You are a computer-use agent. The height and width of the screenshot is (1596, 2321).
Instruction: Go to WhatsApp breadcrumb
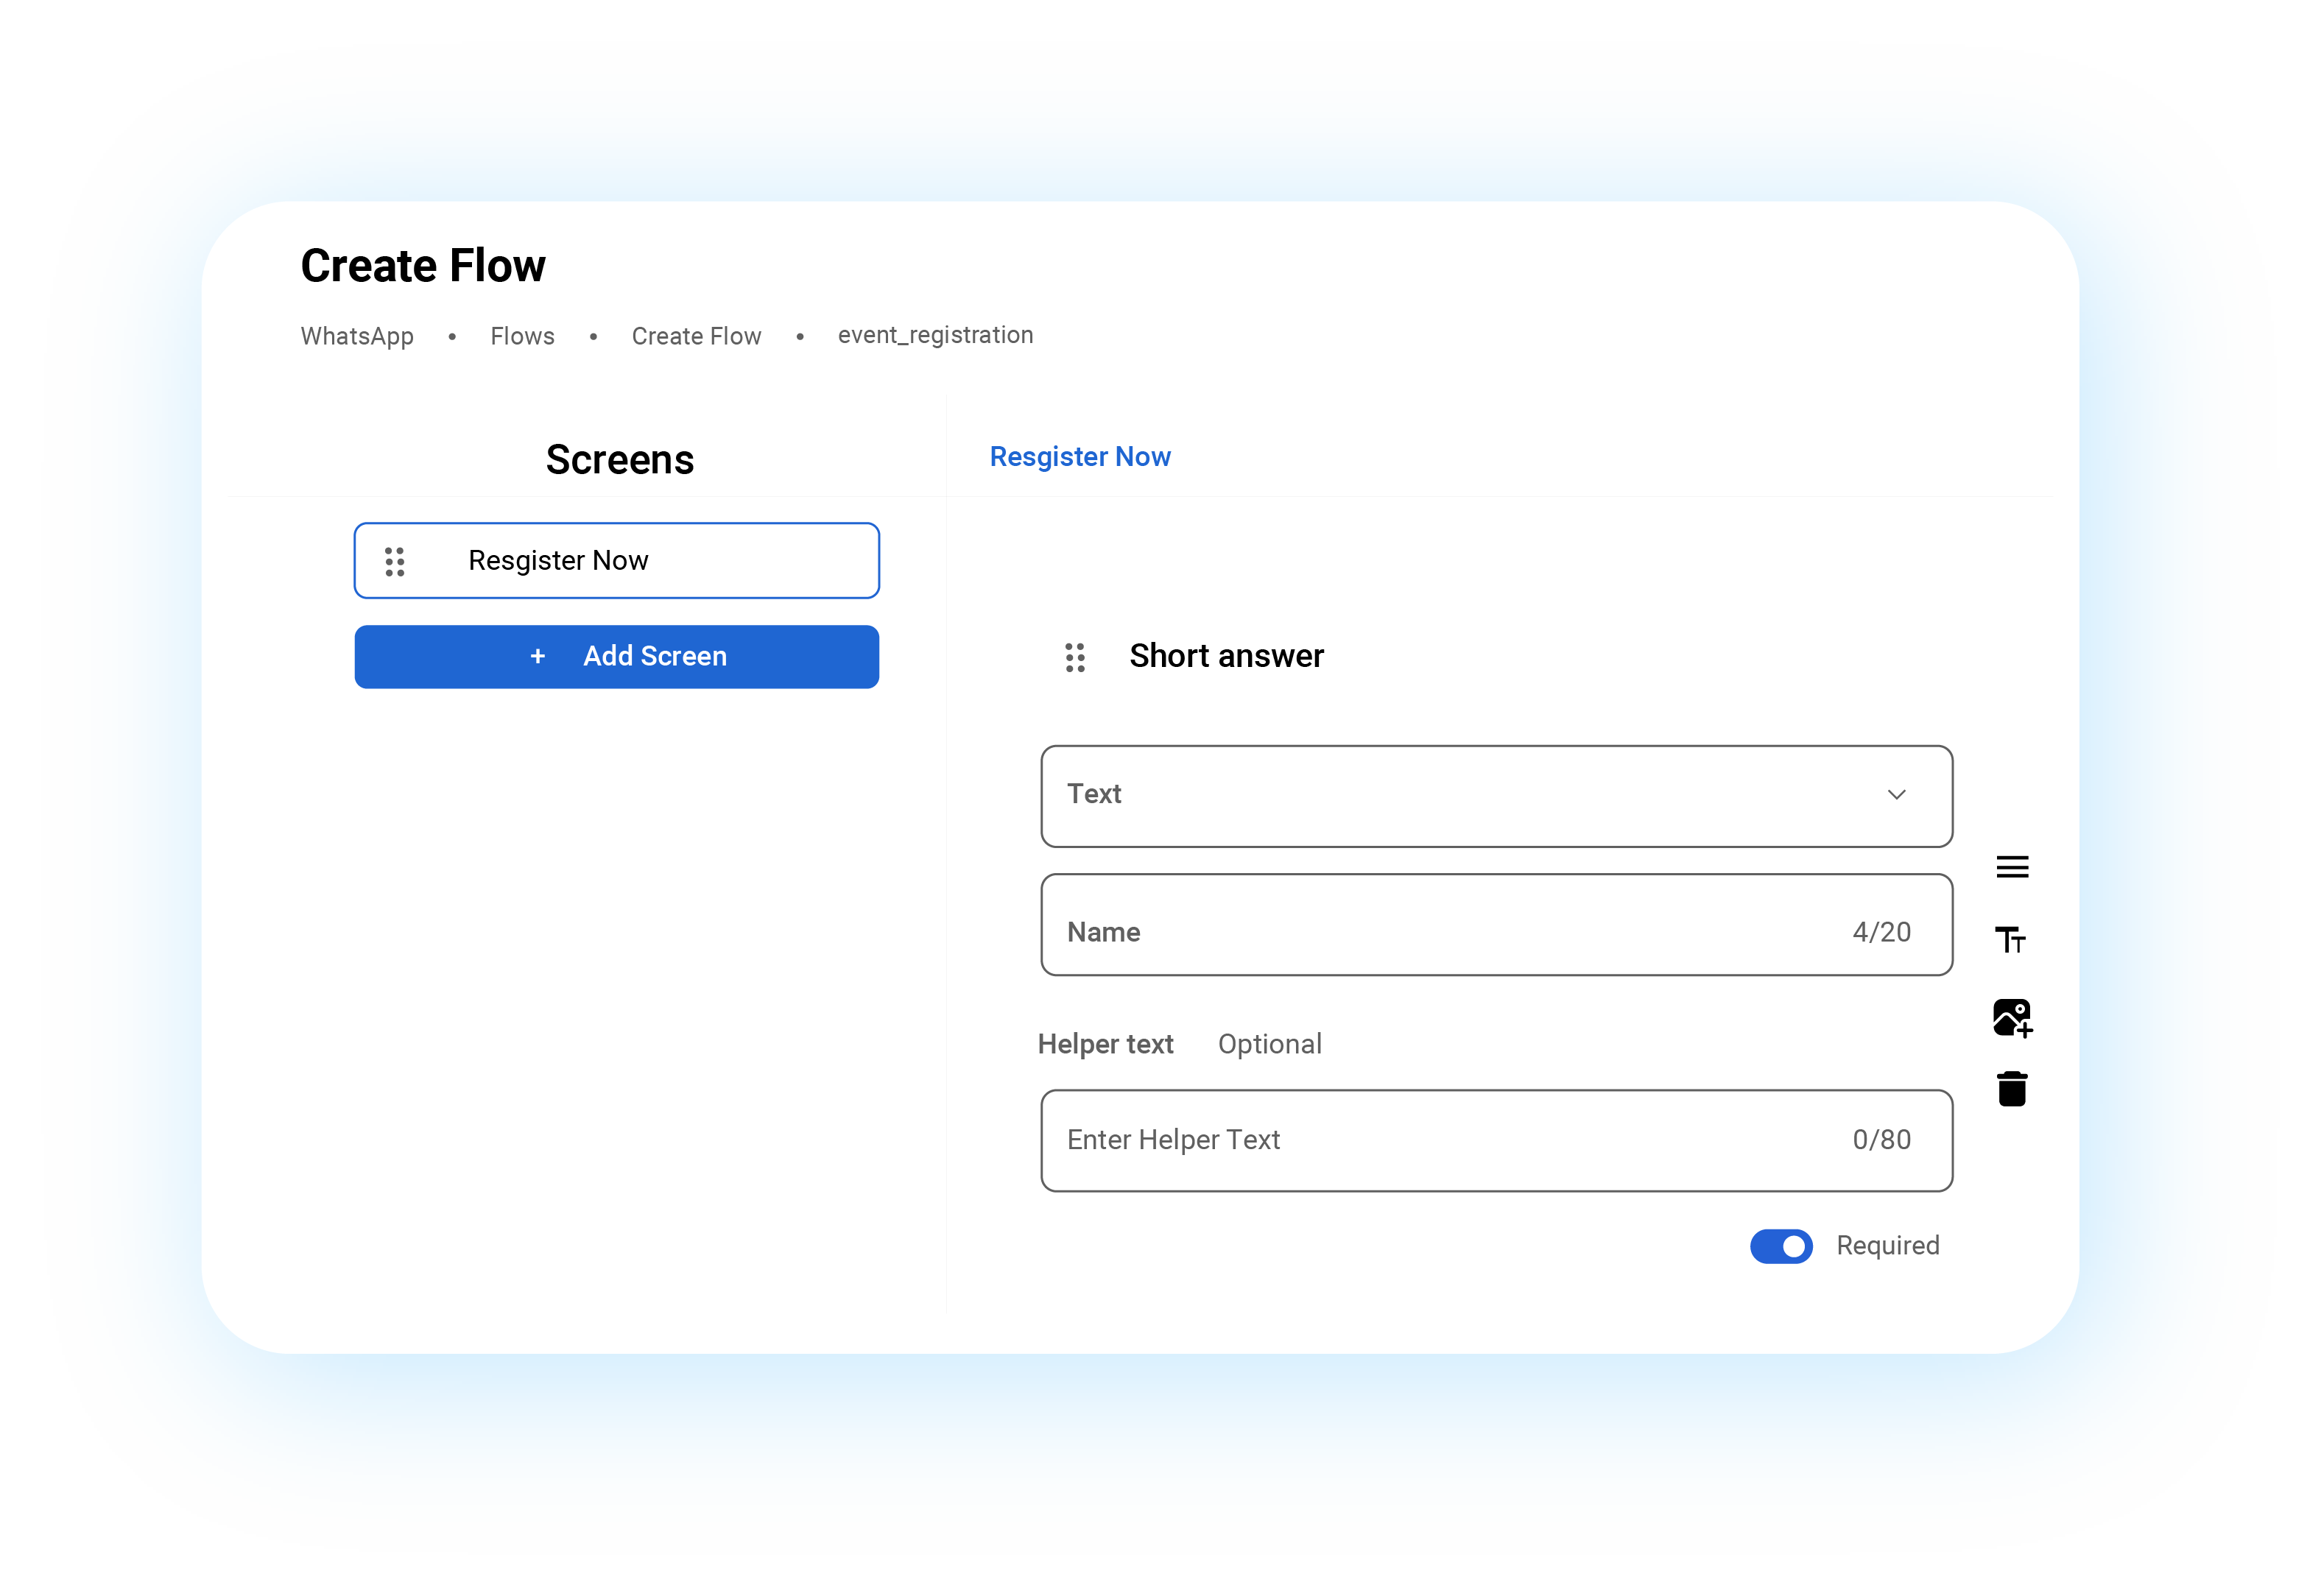pos(357,336)
